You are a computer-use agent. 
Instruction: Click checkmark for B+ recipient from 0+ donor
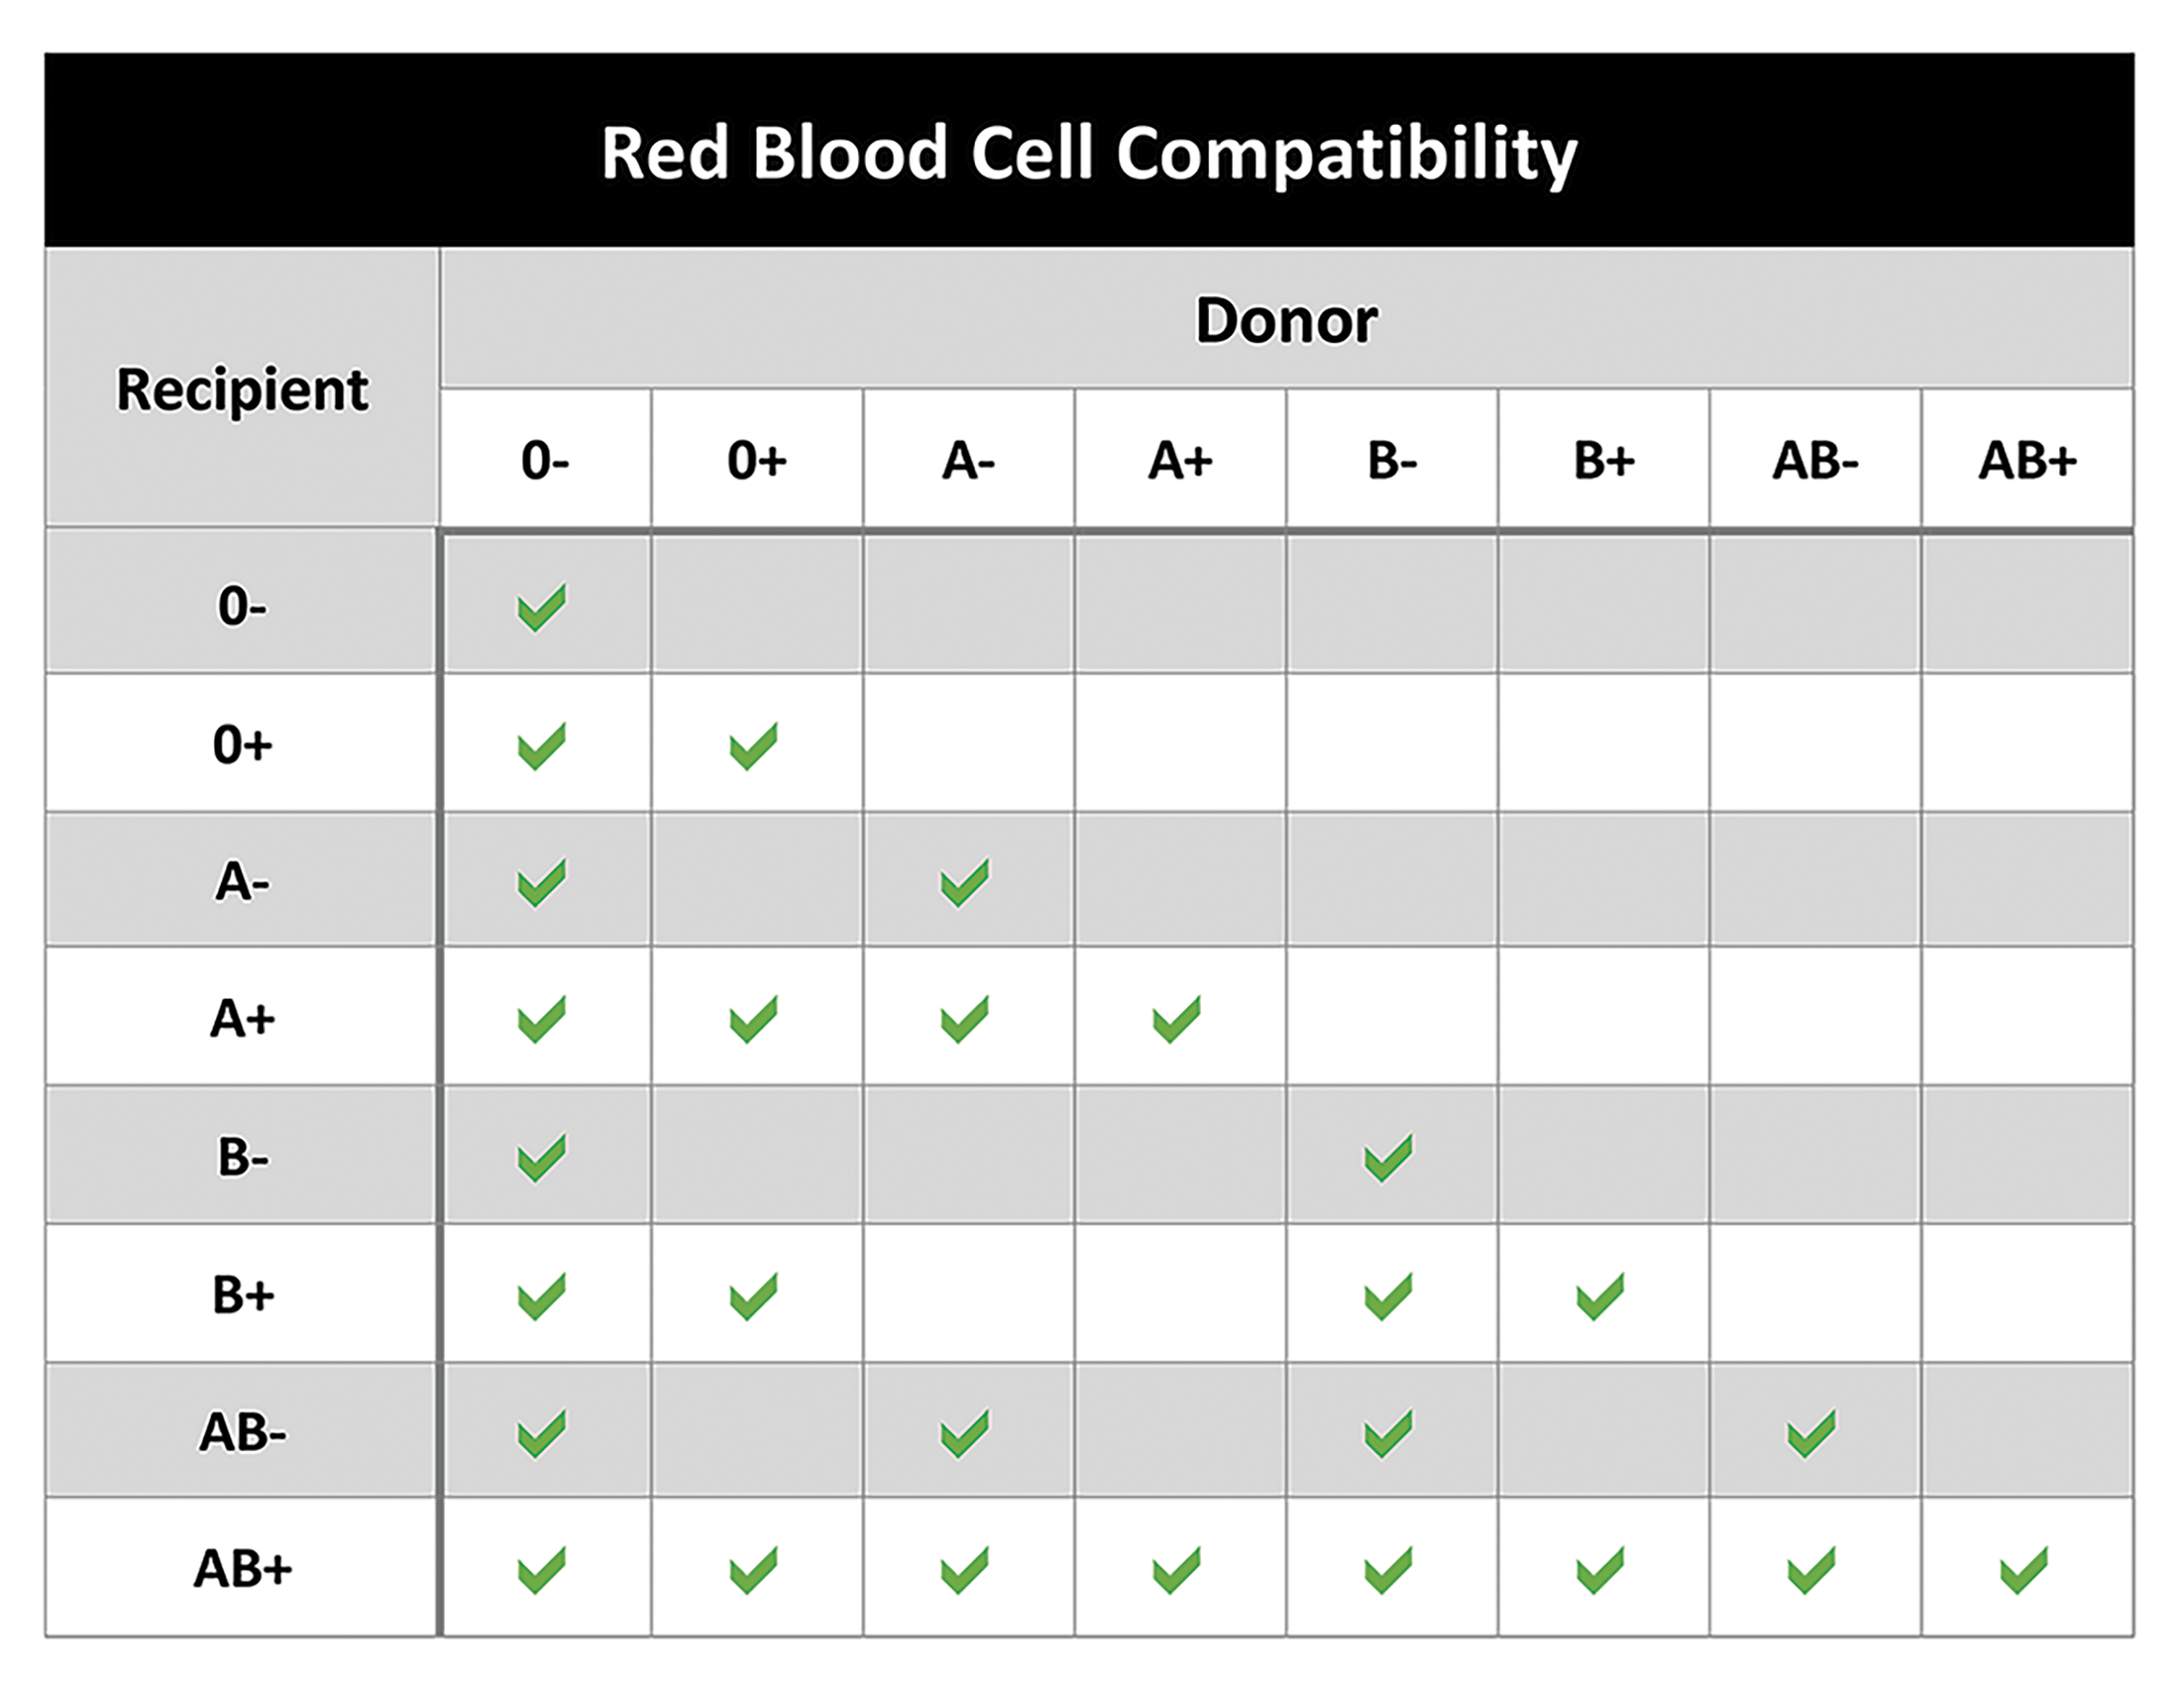click(754, 1296)
